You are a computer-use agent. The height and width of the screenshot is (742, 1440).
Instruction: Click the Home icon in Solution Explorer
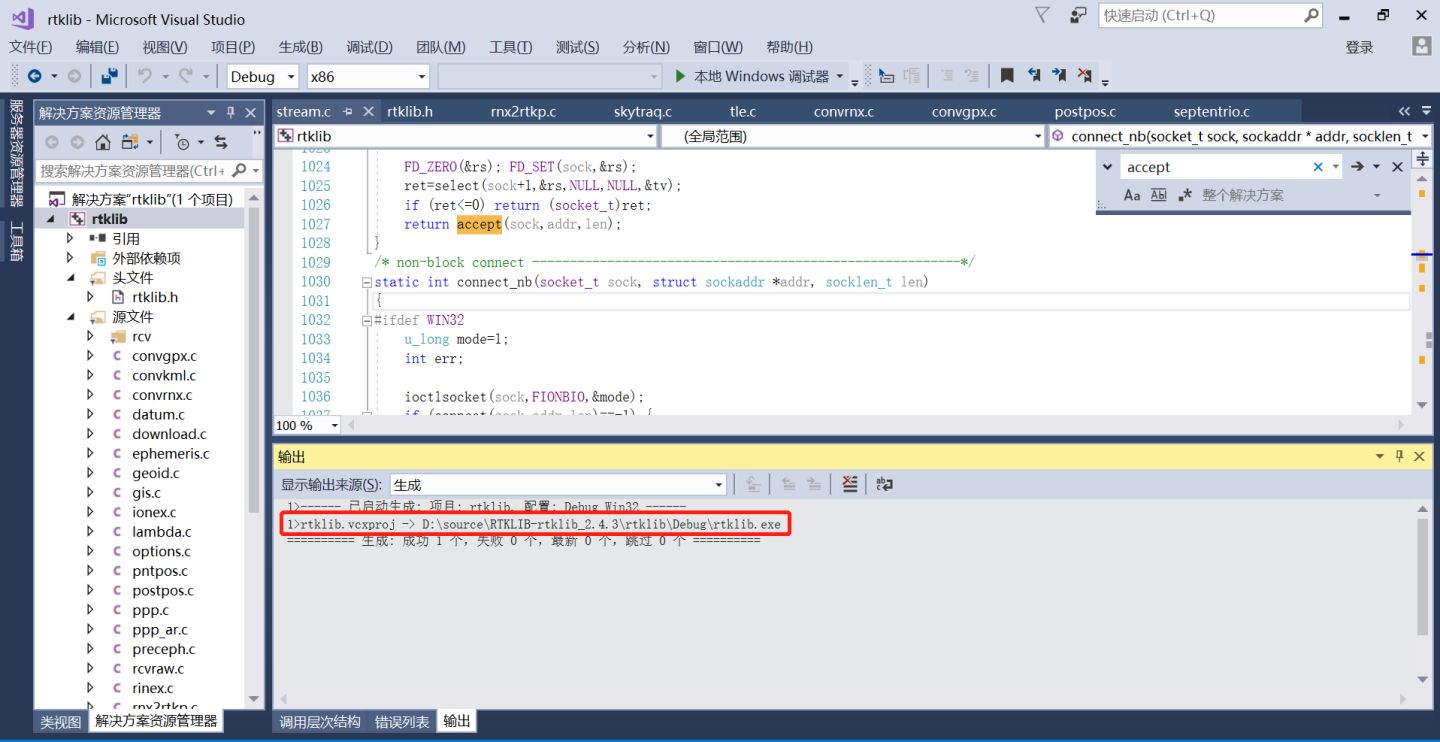103,142
